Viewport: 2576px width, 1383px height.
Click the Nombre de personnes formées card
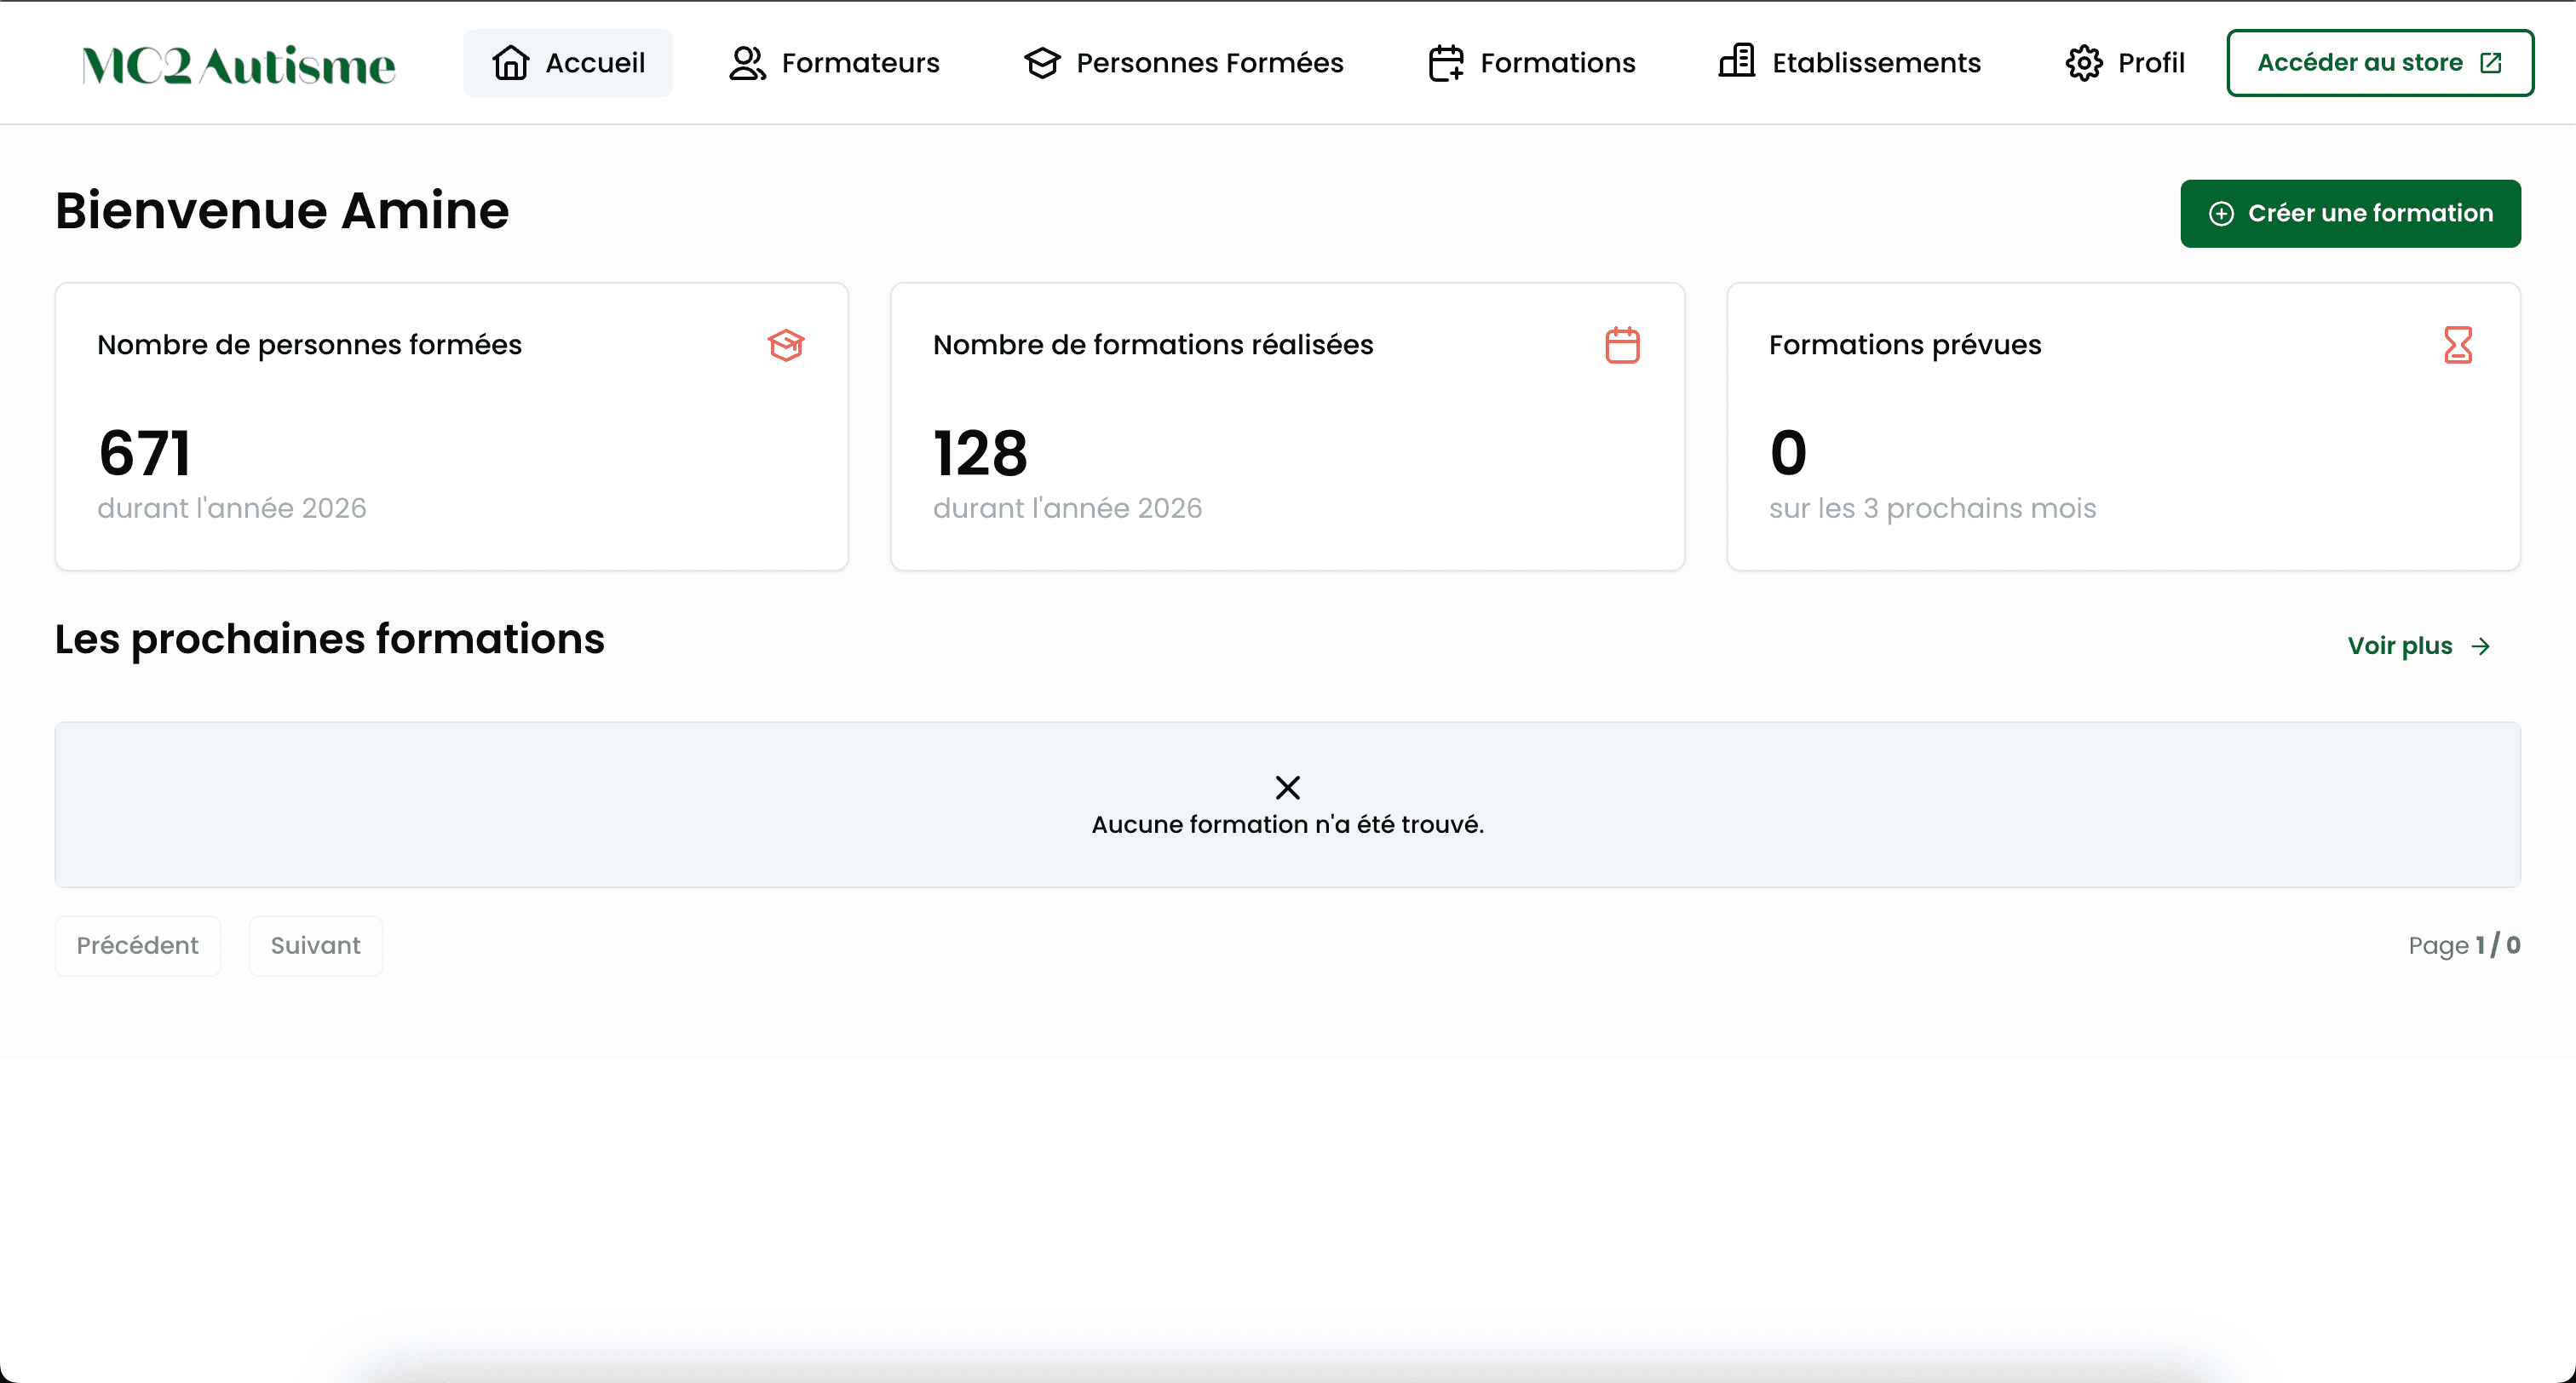point(452,427)
